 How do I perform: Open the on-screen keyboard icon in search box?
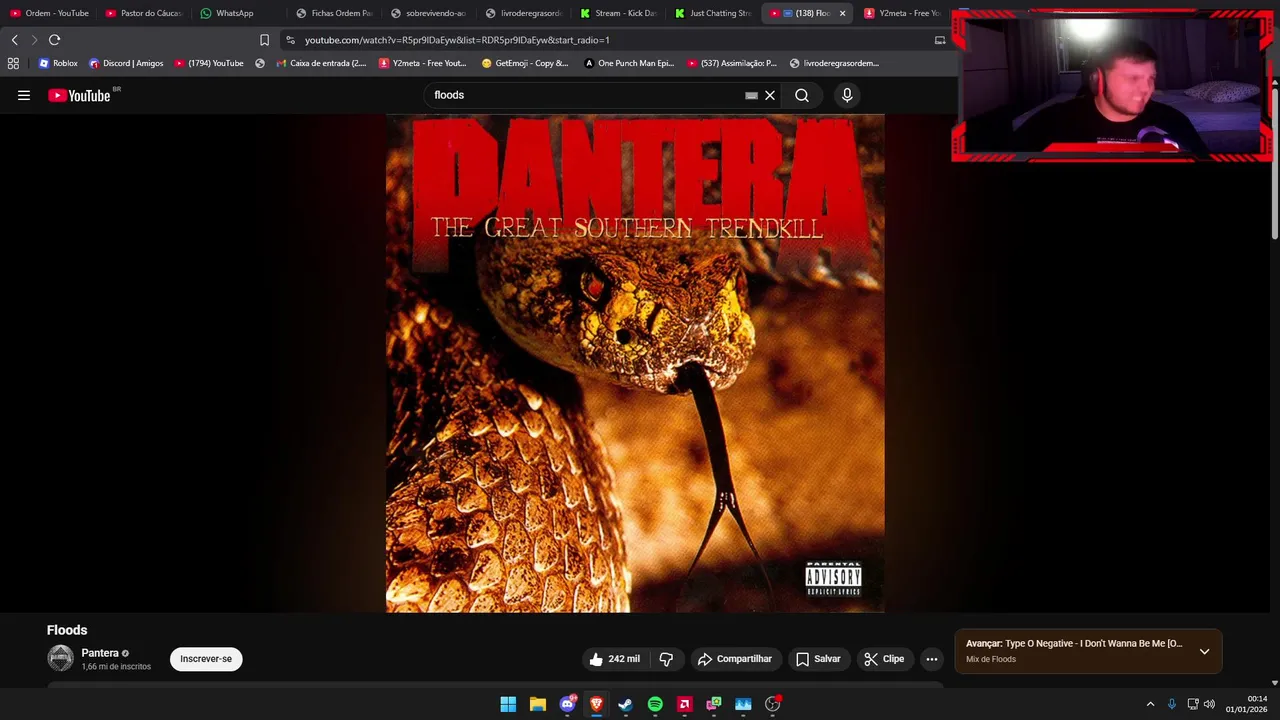[x=751, y=95]
